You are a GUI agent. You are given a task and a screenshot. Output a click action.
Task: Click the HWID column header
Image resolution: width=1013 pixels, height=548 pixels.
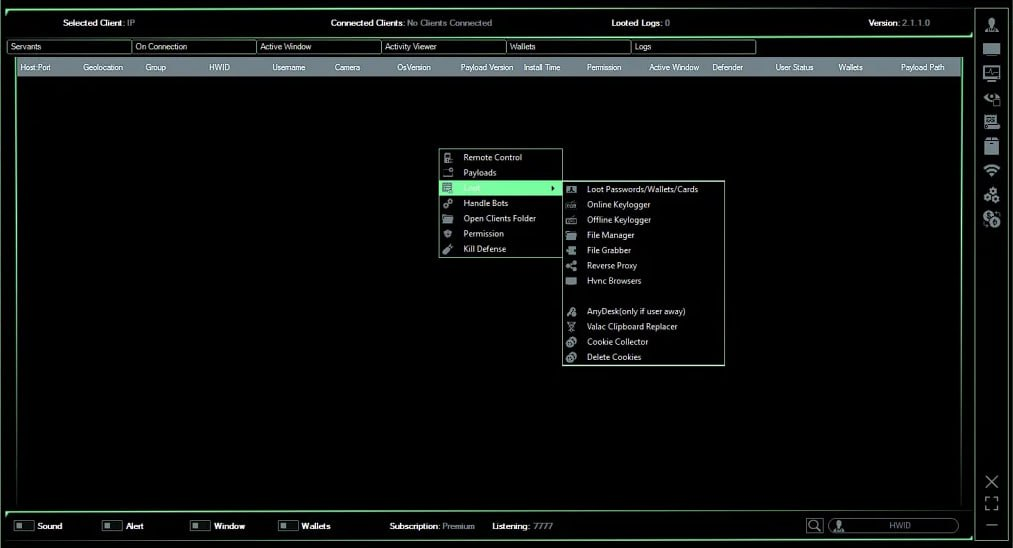coord(219,67)
